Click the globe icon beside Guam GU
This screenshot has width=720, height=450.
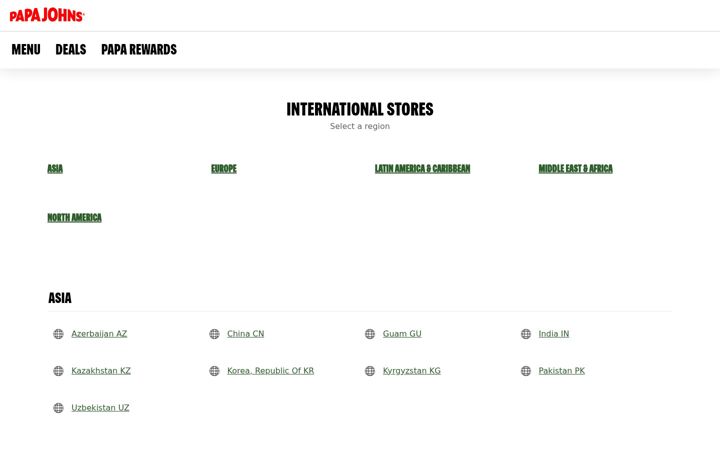pos(370,334)
